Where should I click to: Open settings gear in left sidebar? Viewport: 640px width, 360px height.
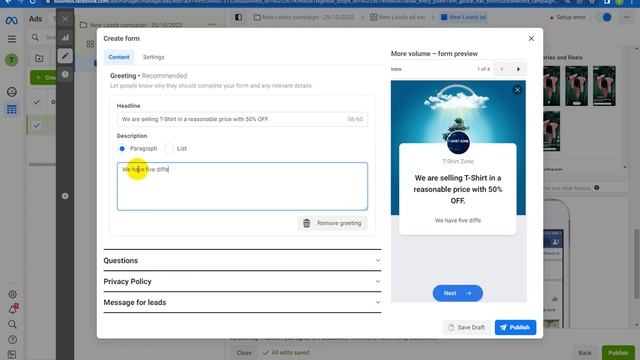tap(13, 294)
